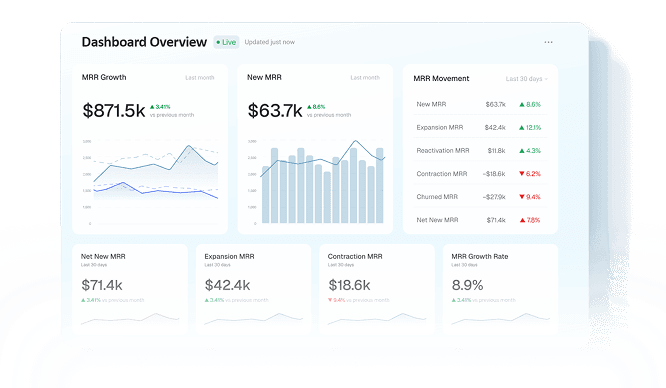Click the 8.9% MRR Growth Rate value
The image size is (666, 388).
[467, 285]
